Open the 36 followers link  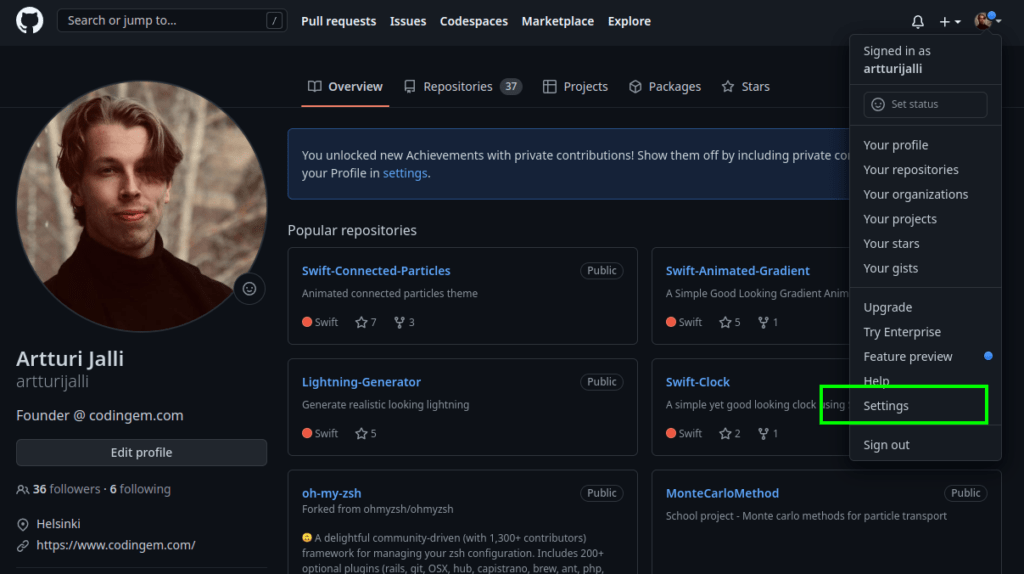coord(67,489)
